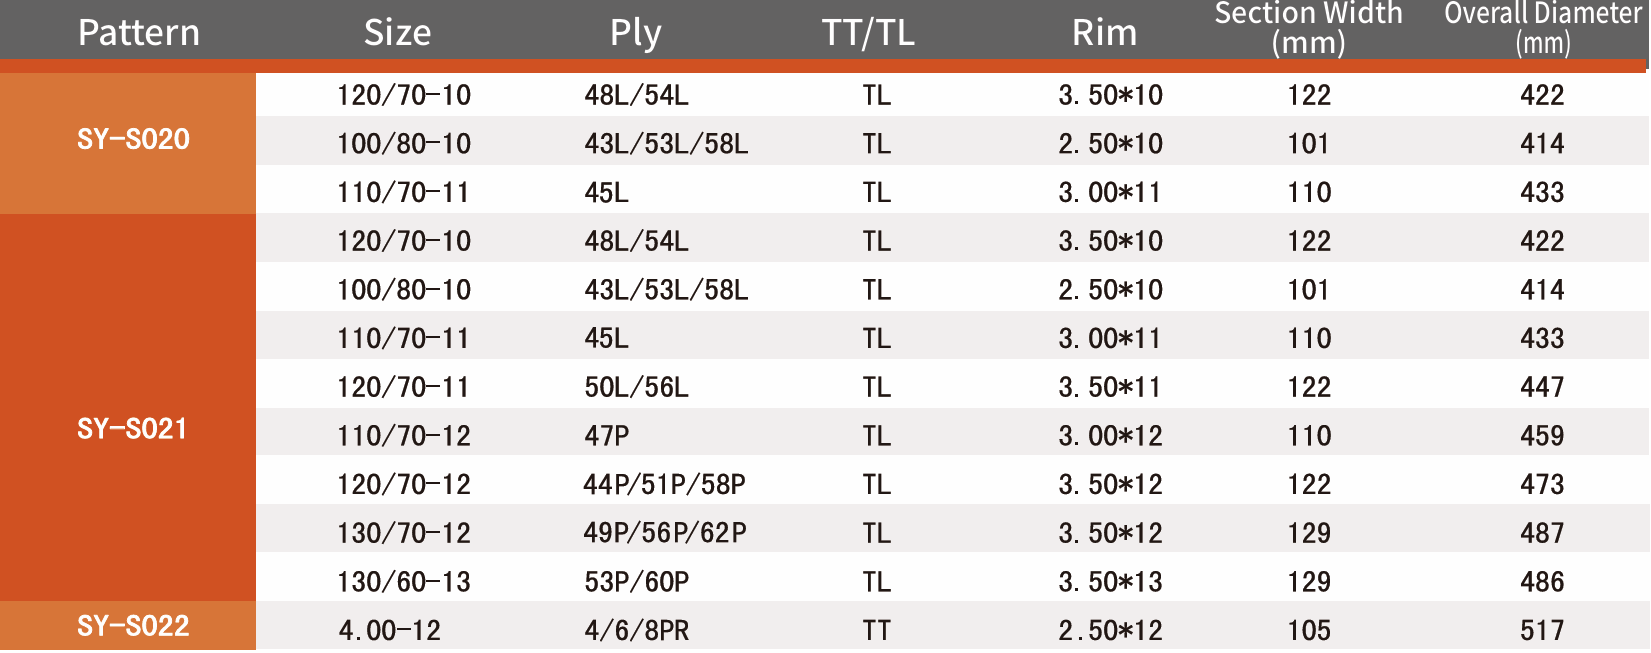
Task: Click the Ply column header
Action: click(636, 33)
